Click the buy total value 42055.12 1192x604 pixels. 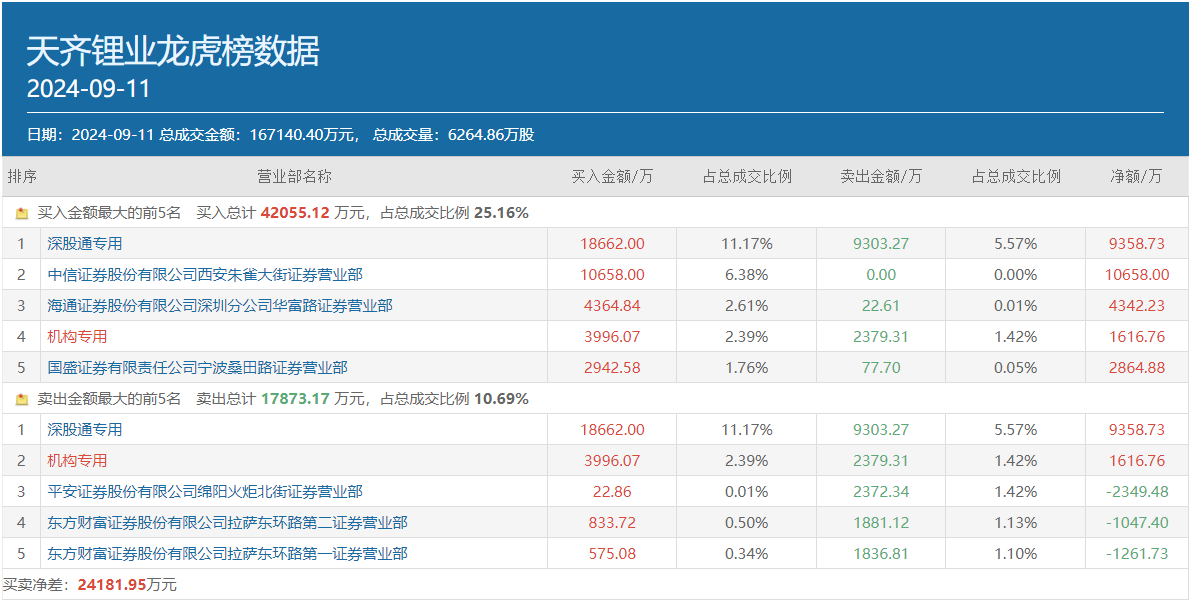(x=295, y=213)
